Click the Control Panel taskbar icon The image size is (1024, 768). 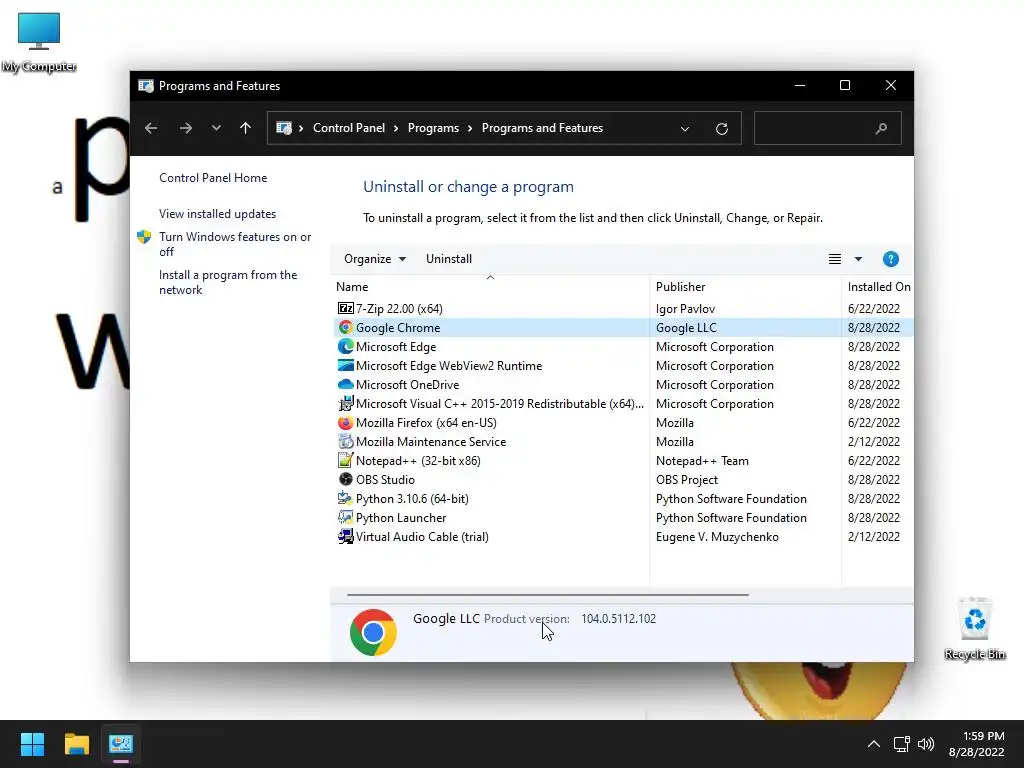(x=121, y=744)
